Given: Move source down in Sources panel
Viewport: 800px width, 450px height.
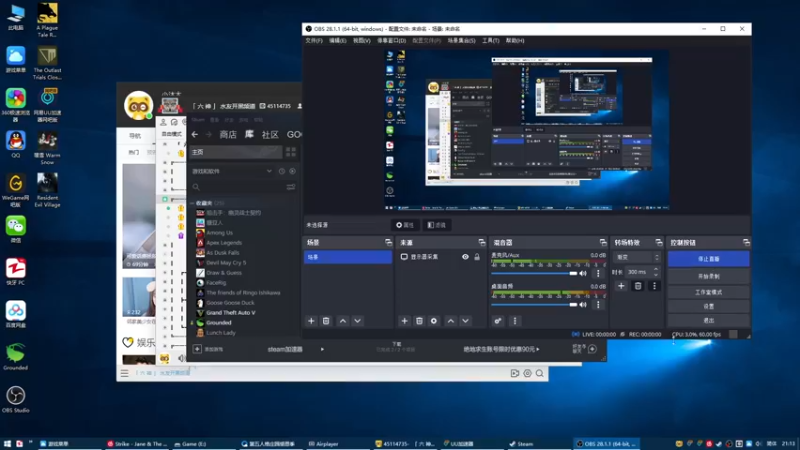Looking at the screenshot, I should tap(465, 321).
